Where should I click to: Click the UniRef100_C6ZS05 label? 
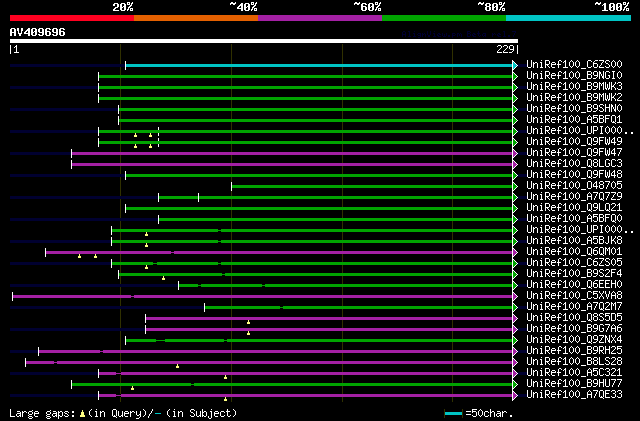tap(574, 263)
